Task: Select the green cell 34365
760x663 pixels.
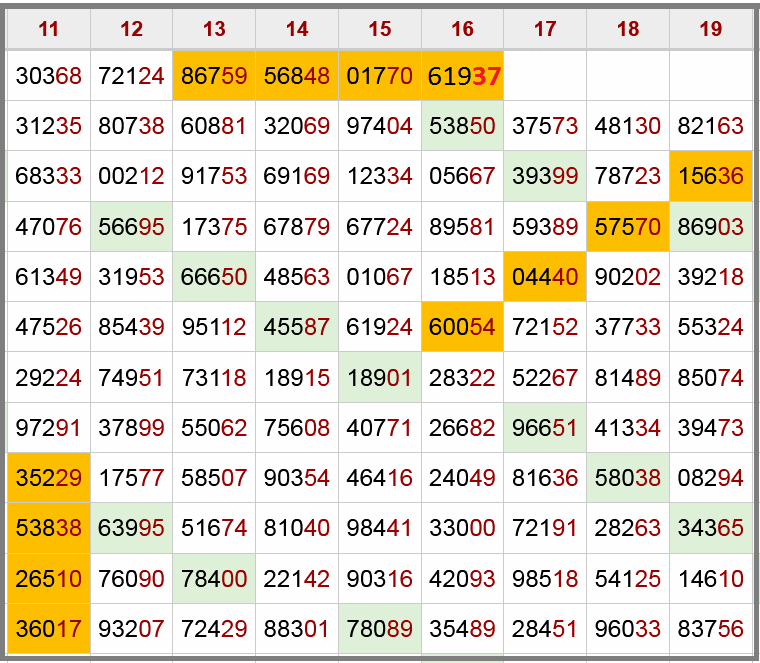Action: coord(711,528)
